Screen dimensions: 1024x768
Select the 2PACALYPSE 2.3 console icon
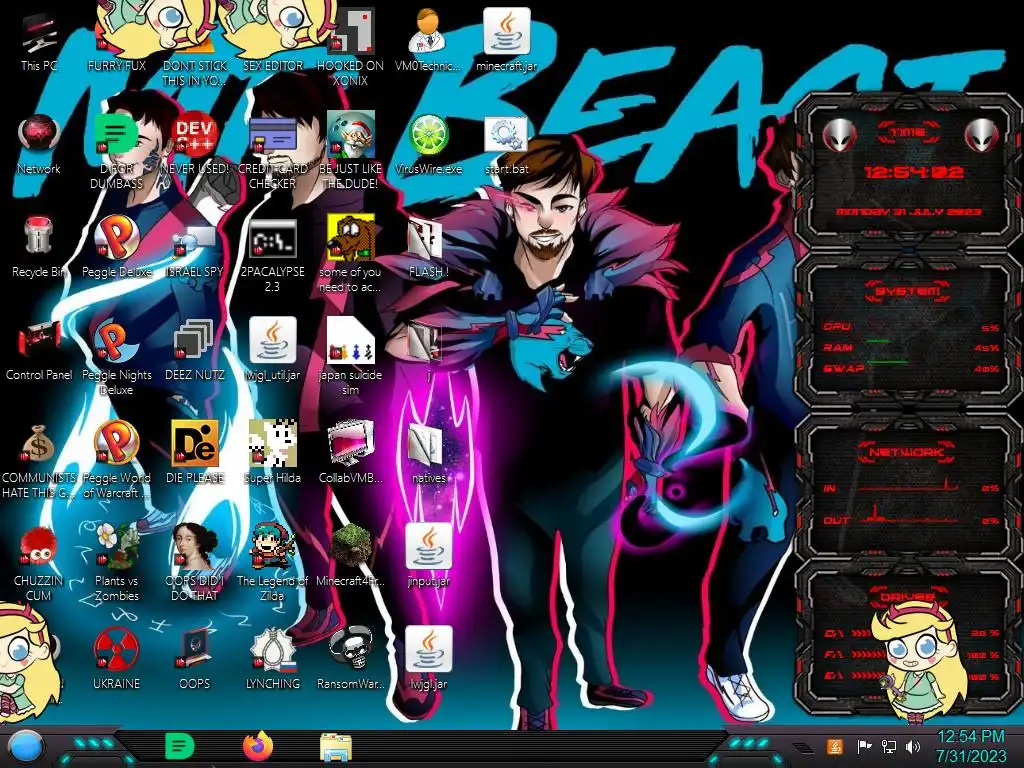tap(272, 253)
